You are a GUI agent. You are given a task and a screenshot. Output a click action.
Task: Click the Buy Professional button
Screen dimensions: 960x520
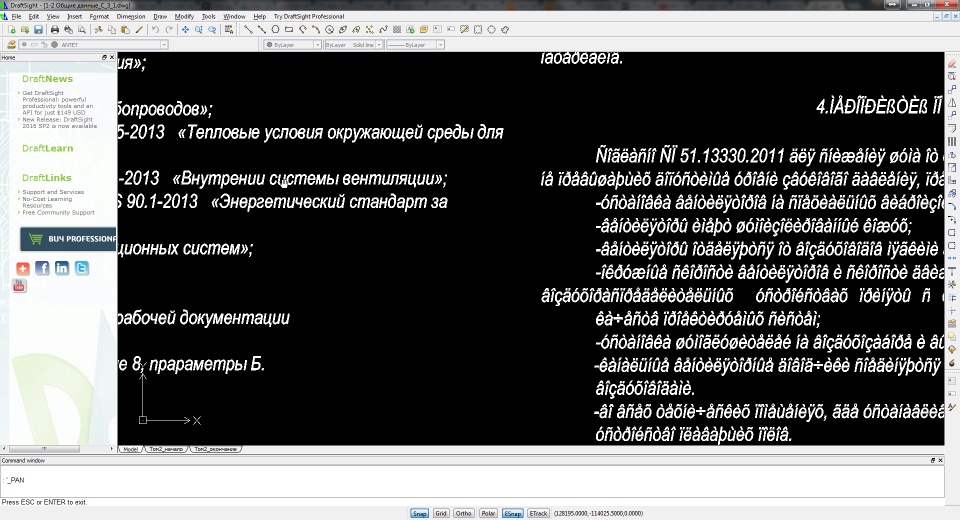tap(68, 239)
